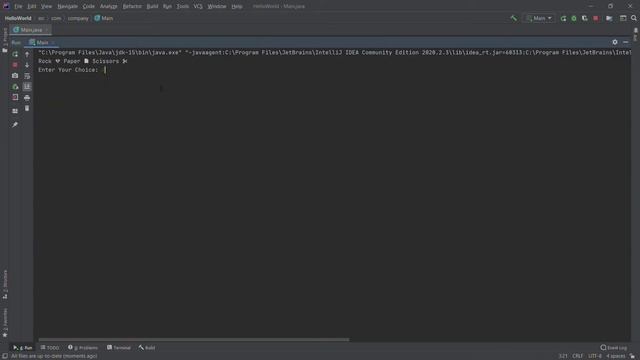Viewport: 640px width, 360px height.
Task: Open Project Structure icon in toolbar
Action: (x=609, y=18)
